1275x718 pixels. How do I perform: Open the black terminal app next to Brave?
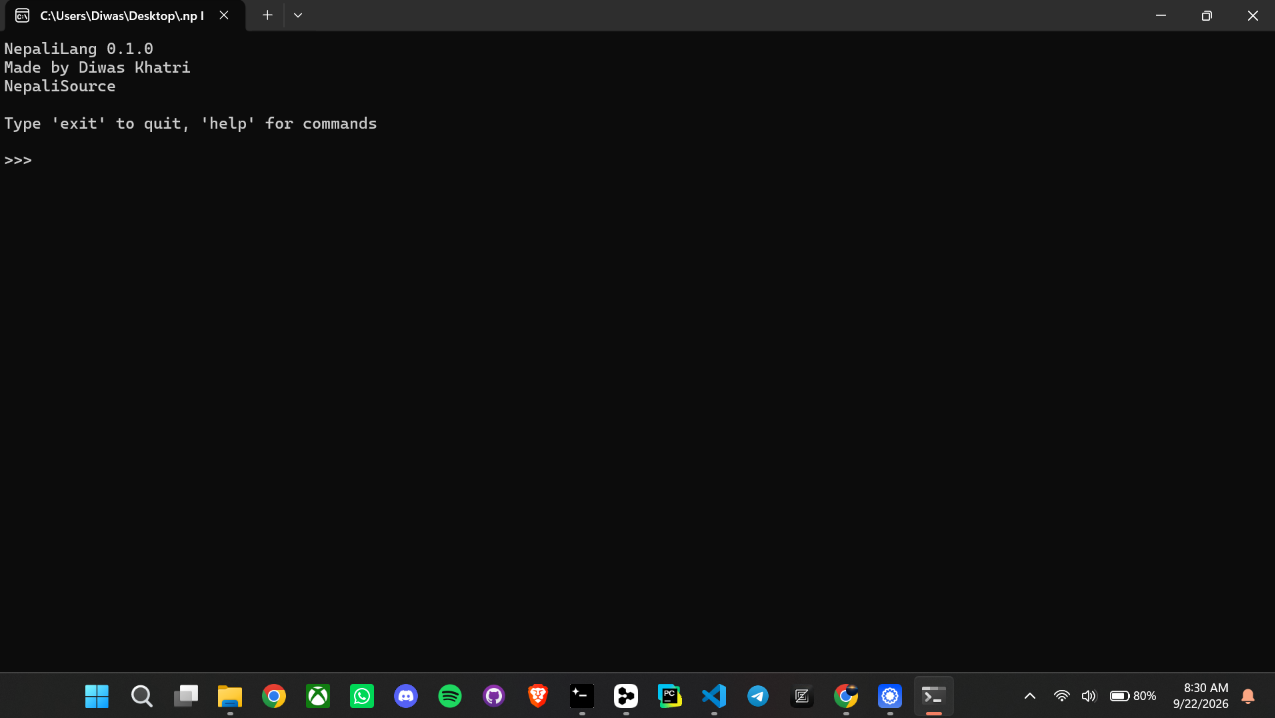click(x=582, y=696)
